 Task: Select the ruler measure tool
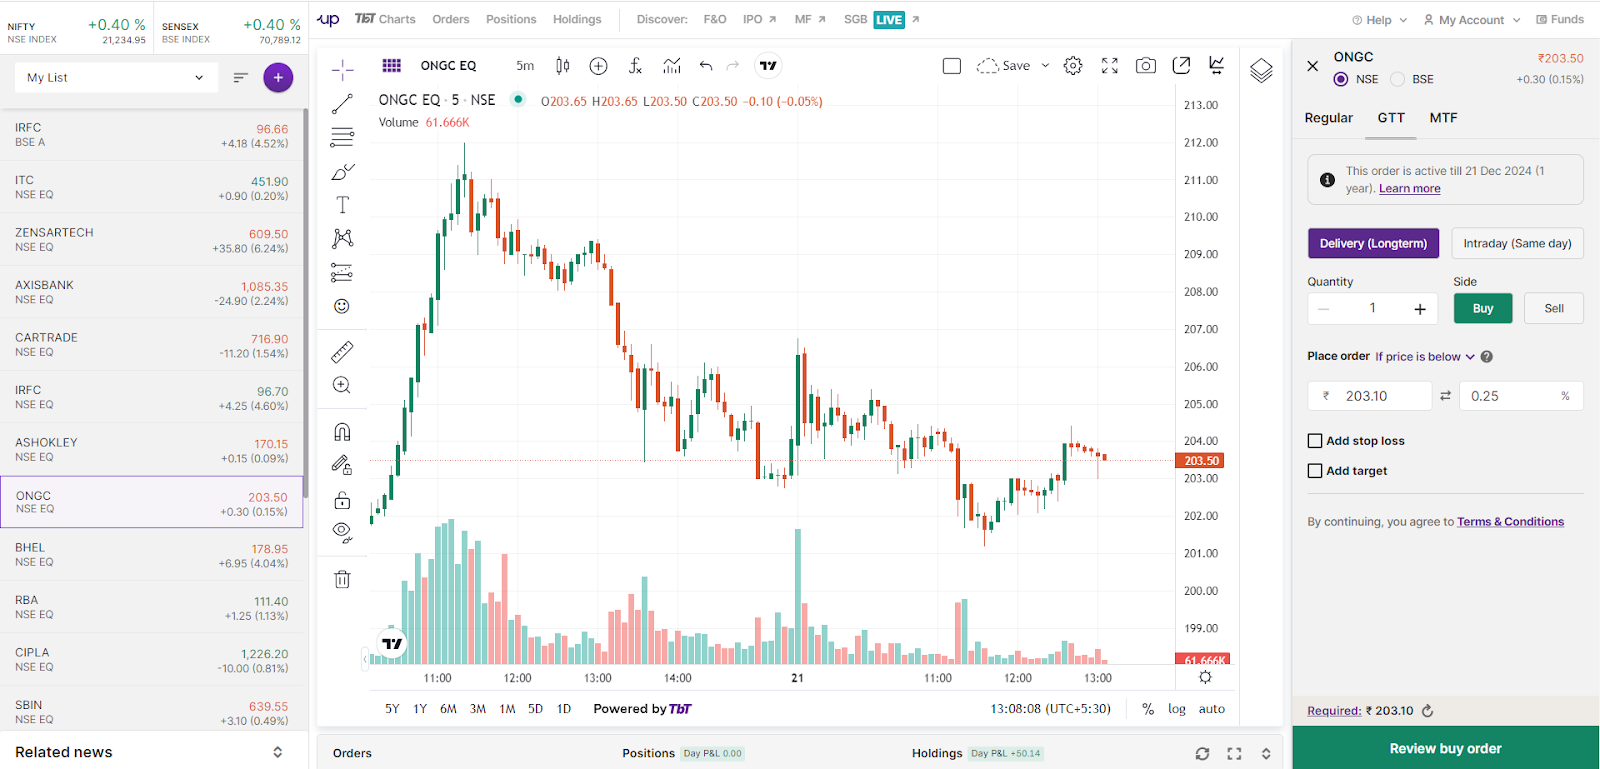342,352
